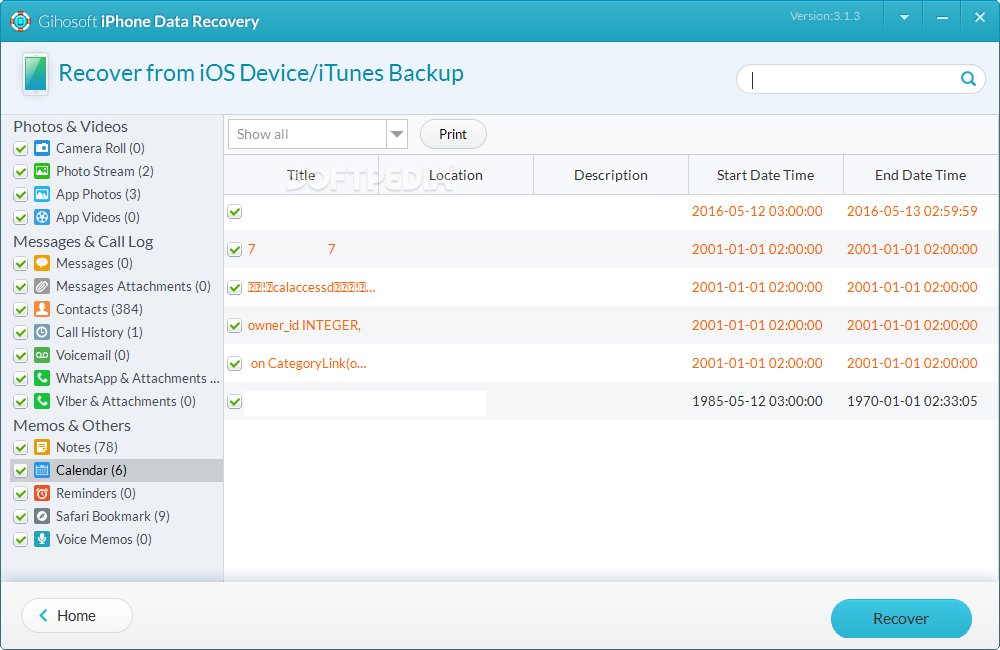
Task: Click the Safari Bookmark compass icon
Action: (x=42, y=516)
